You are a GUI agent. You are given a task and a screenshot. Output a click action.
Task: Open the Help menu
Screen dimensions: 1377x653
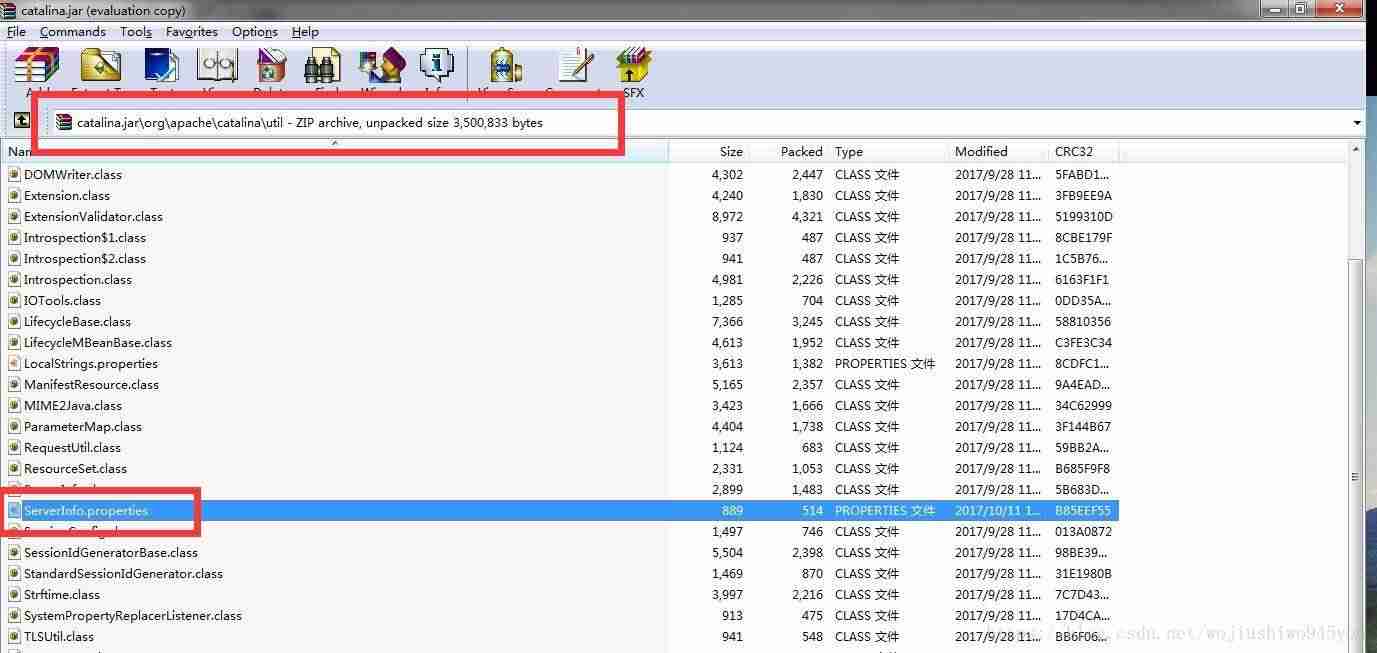point(305,31)
